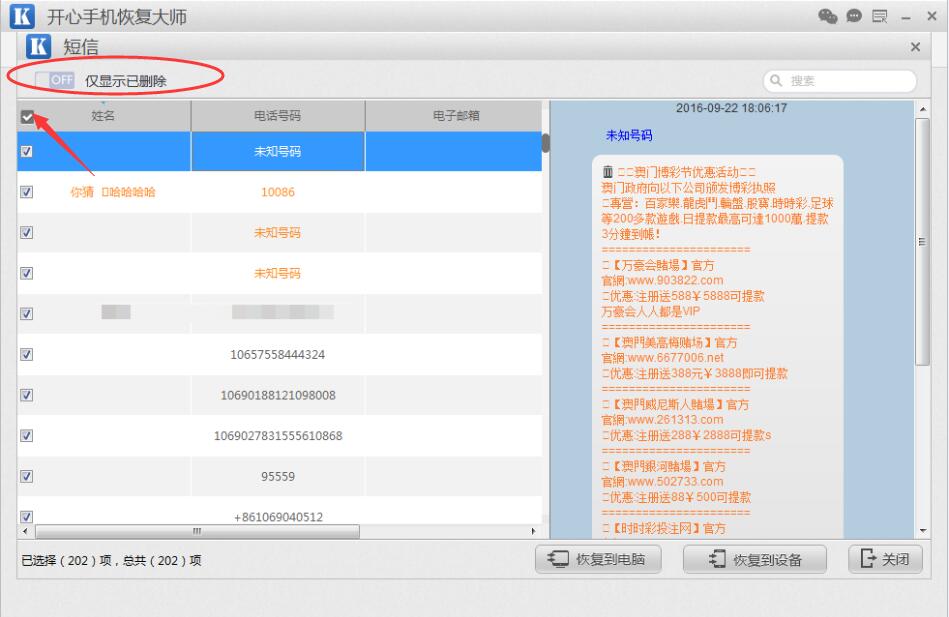Click 未知号码 sender name in message preview
The width and height of the screenshot is (949, 617).
(629, 136)
